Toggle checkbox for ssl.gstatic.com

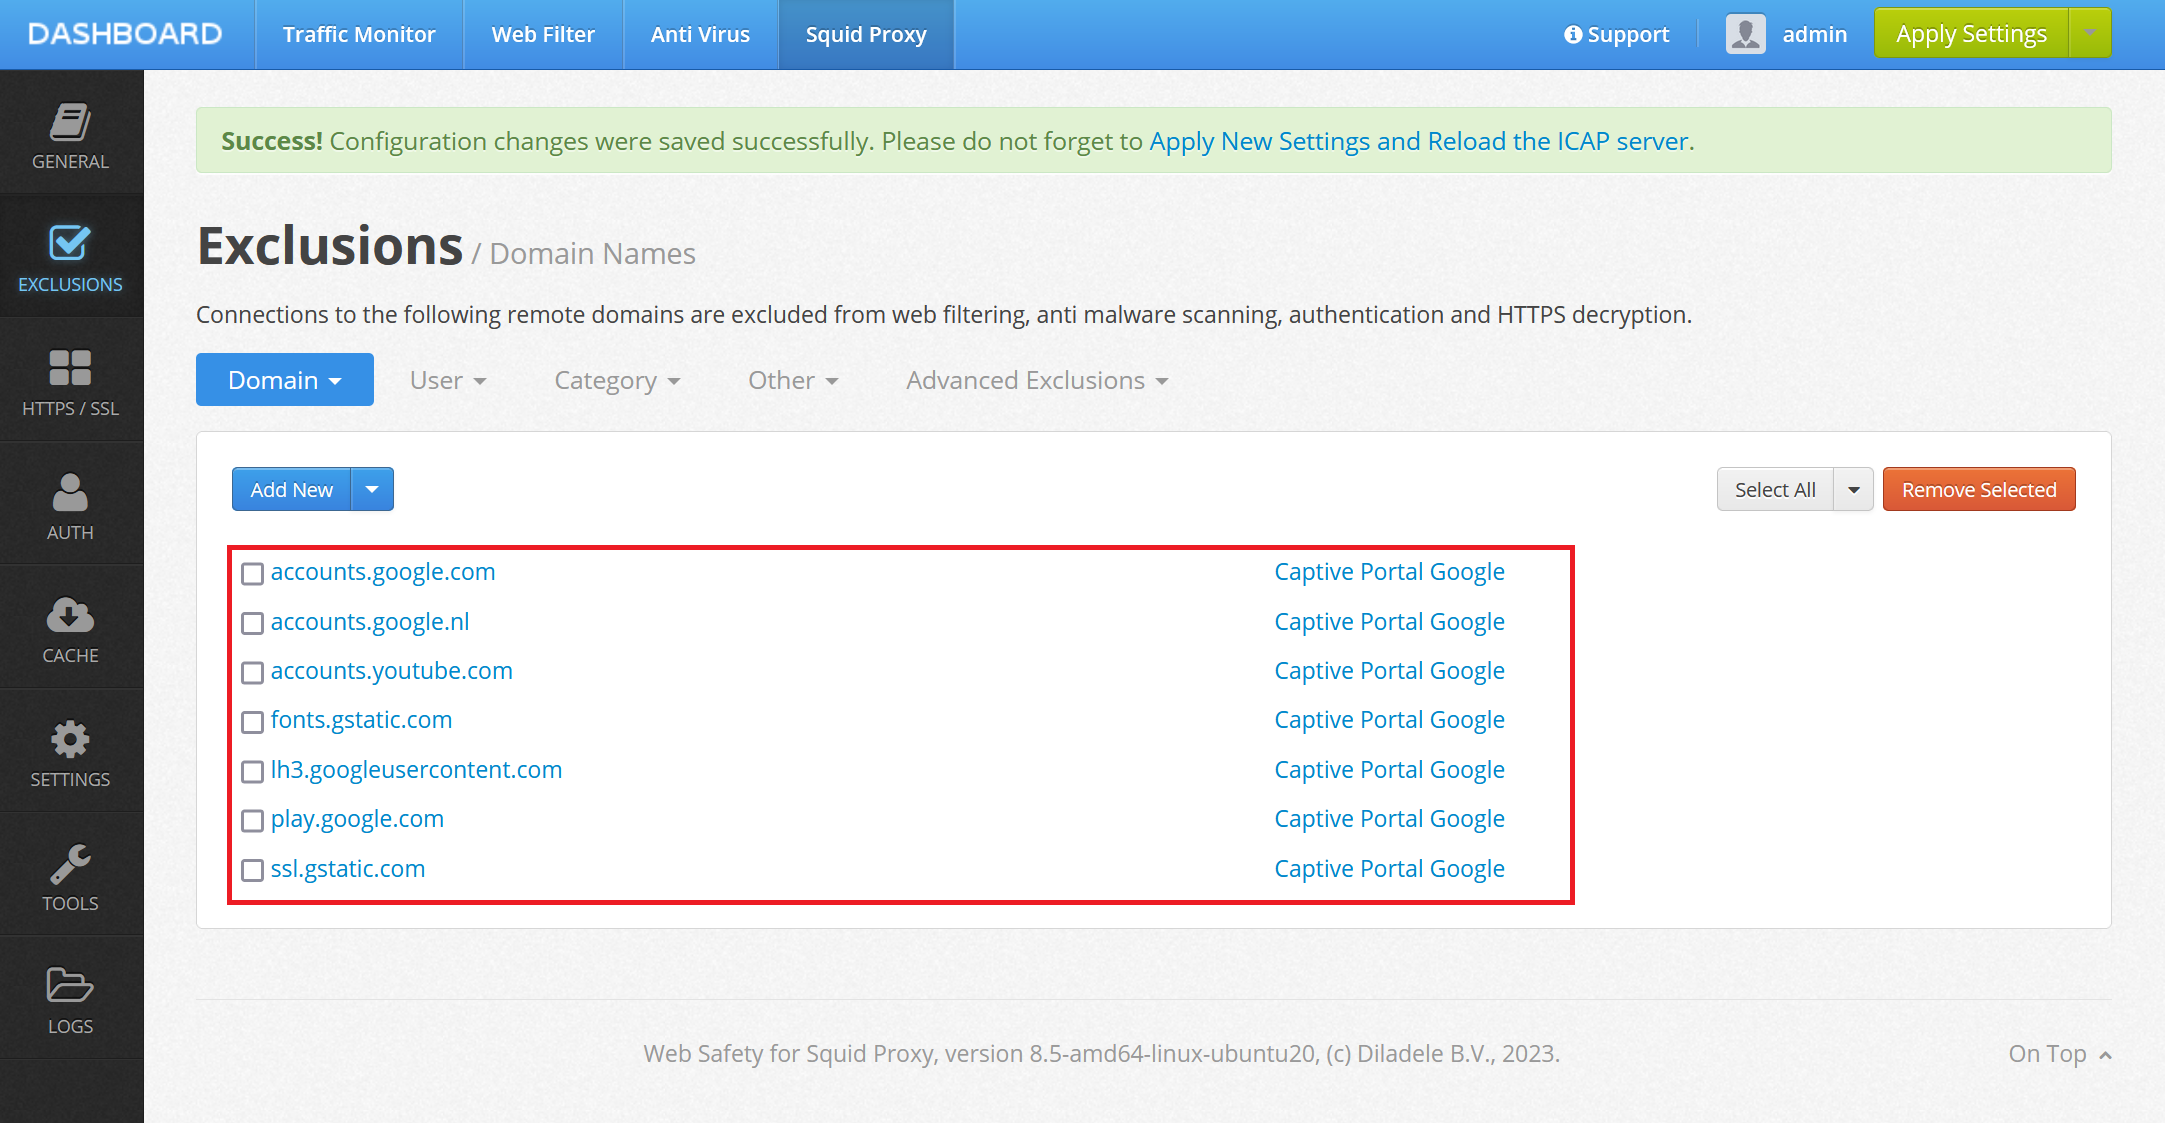(252, 869)
